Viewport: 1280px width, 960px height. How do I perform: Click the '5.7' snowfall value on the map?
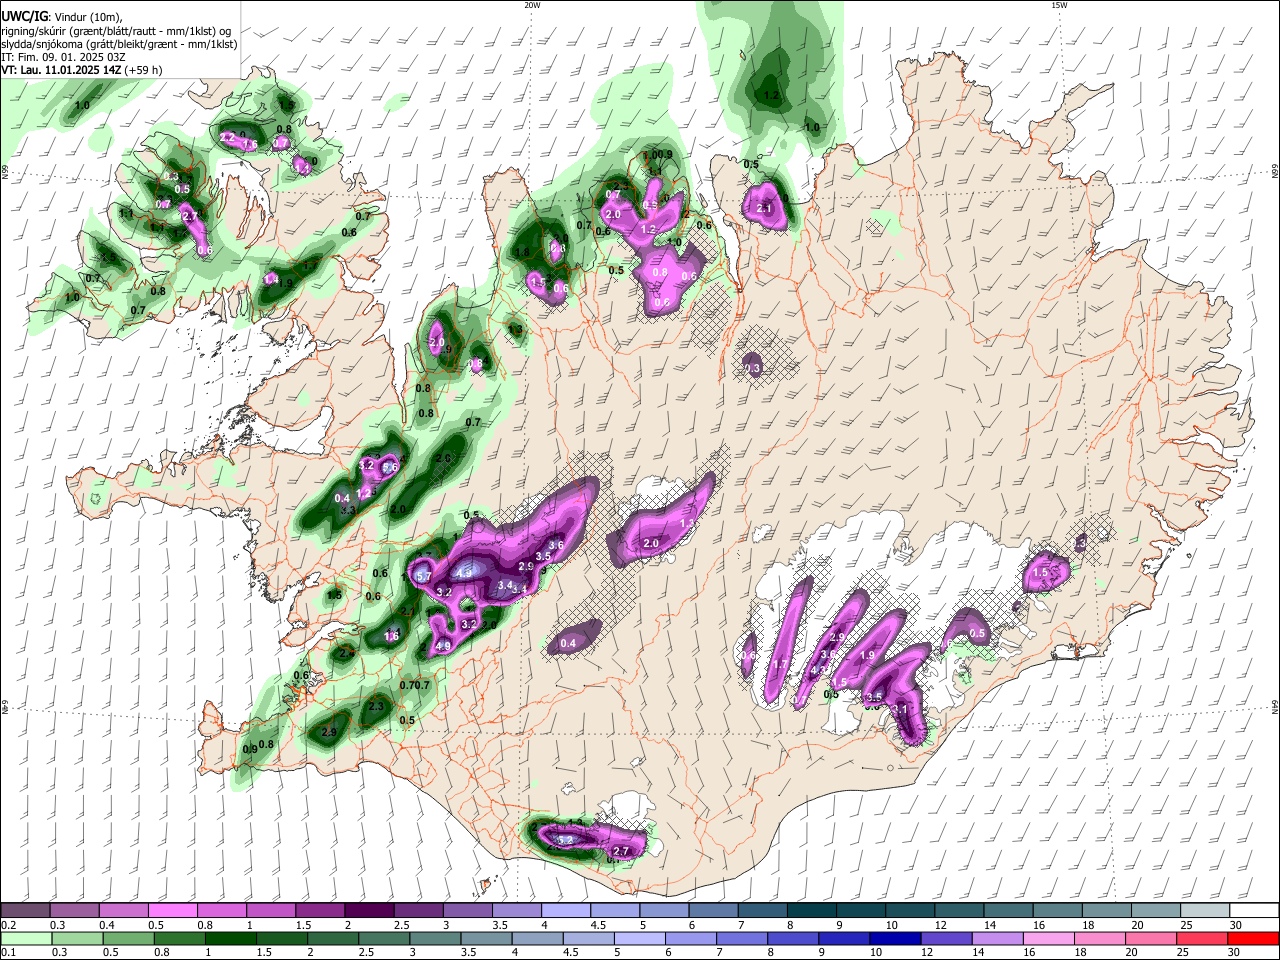click(423, 577)
